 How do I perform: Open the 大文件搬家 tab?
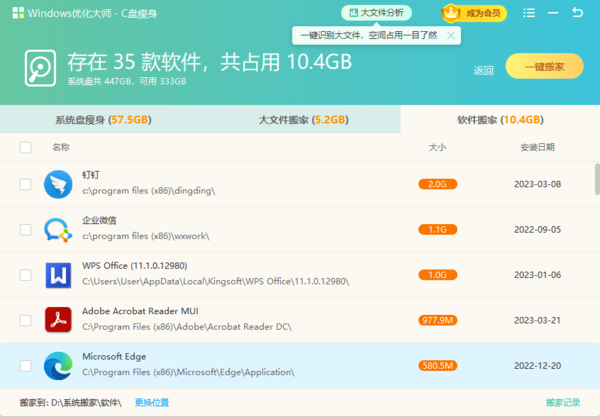(302, 119)
